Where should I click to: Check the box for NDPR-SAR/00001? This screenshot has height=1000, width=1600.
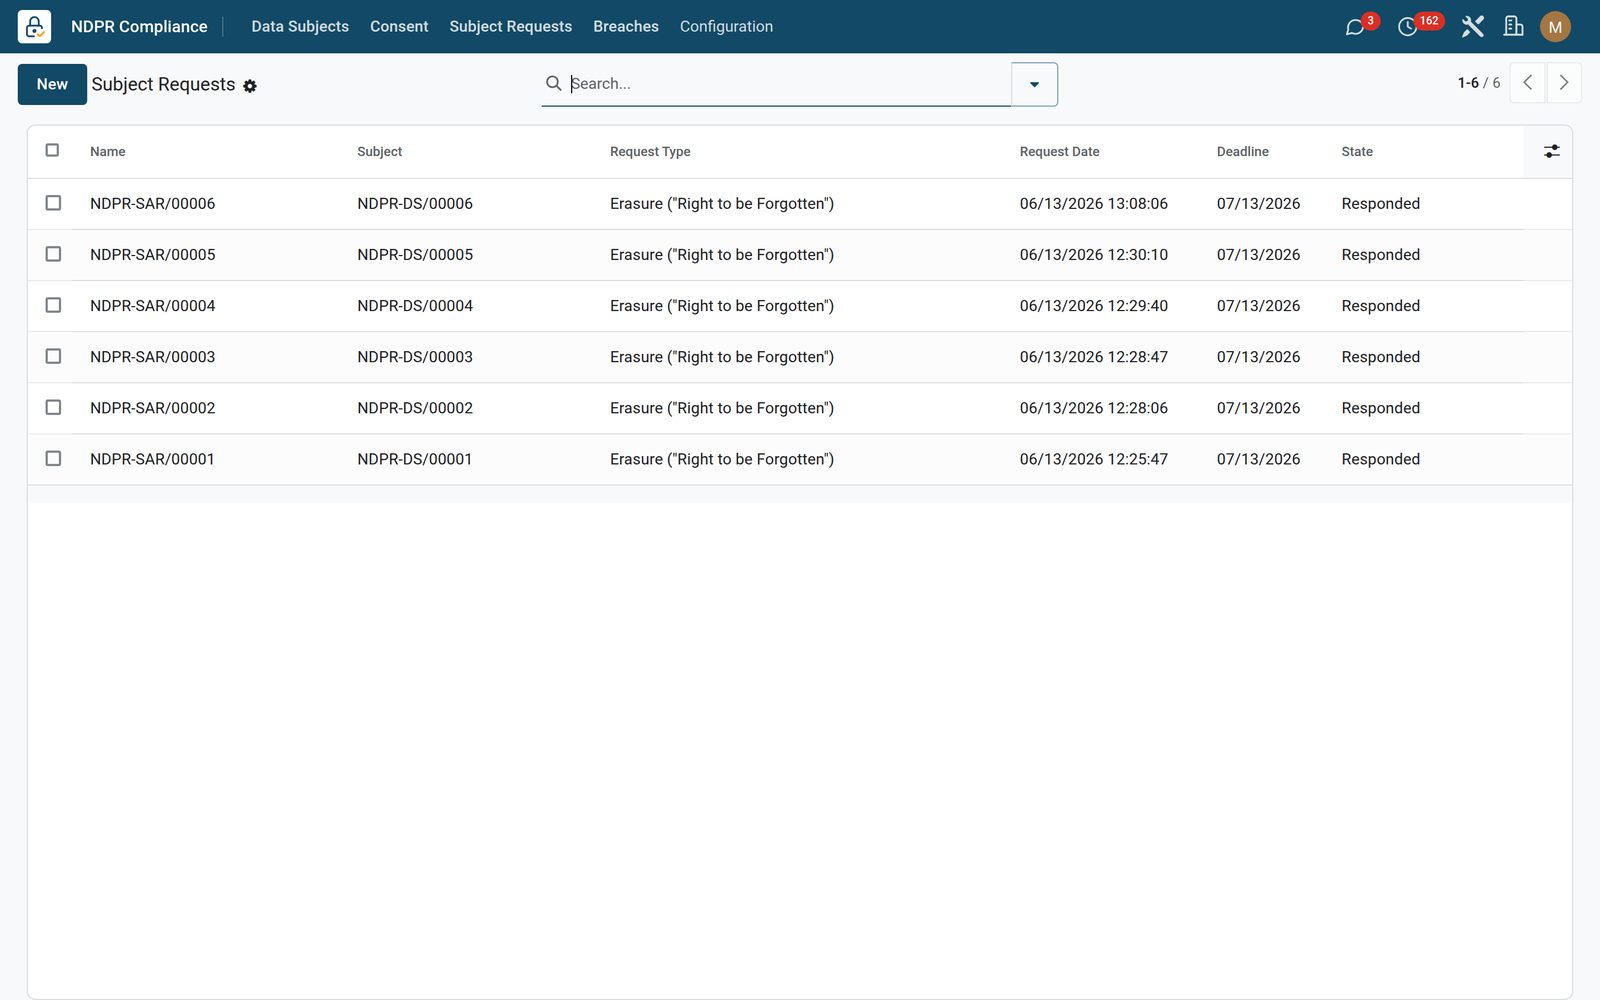pos(53,458)
